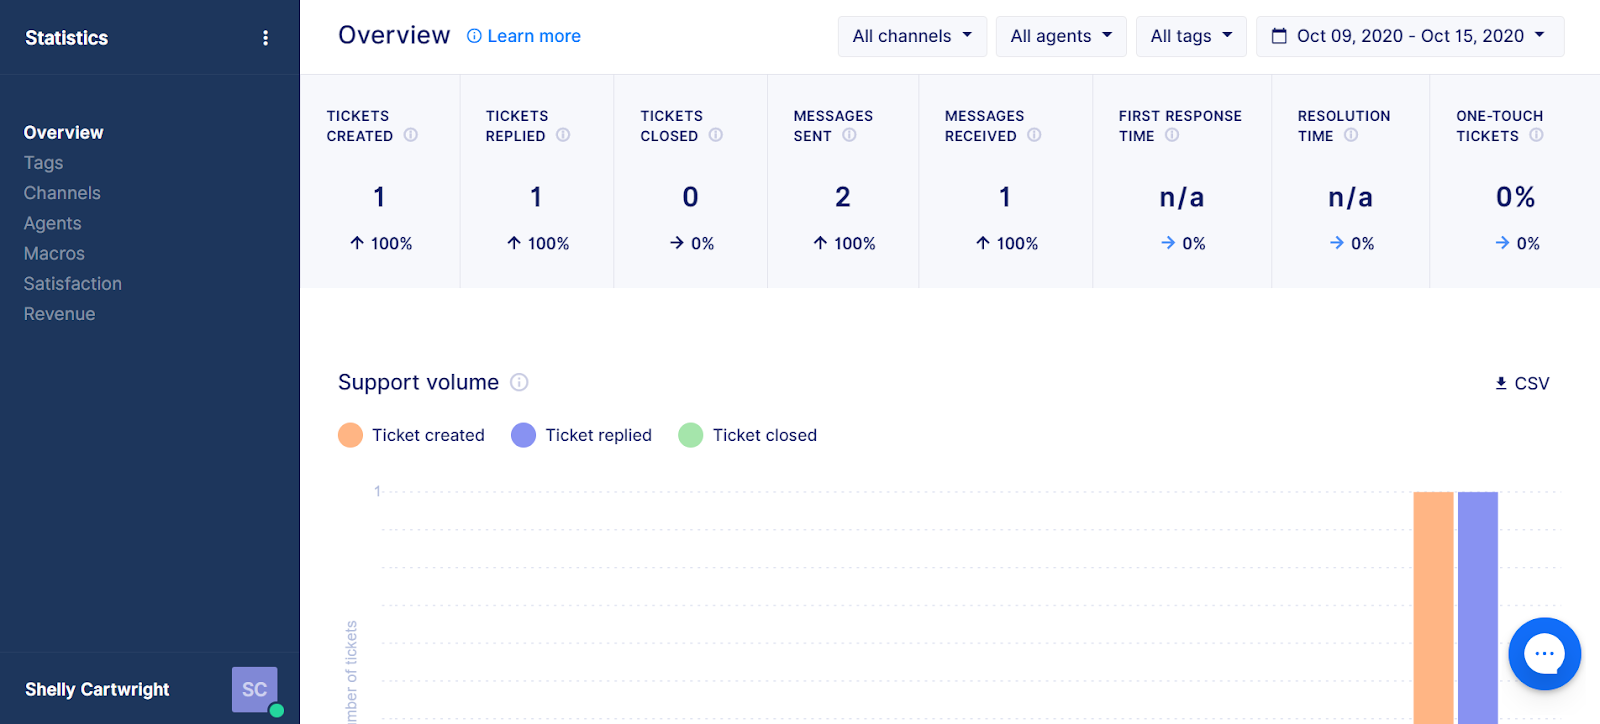The width and height of the screenshot is (1600, 724).
Task: Open the date range picker
Action: [1410, 36]
